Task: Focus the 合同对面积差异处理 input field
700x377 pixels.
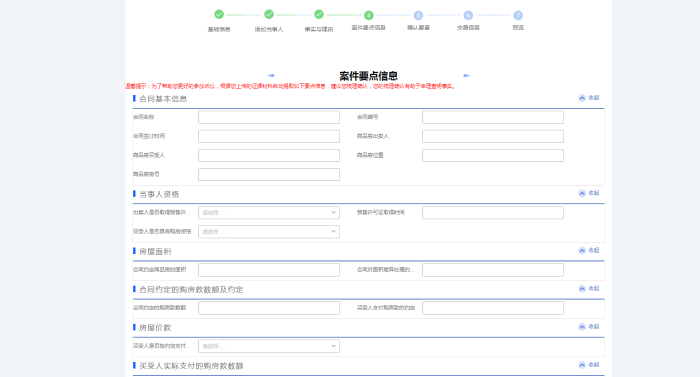Action: tap(493, 270)
